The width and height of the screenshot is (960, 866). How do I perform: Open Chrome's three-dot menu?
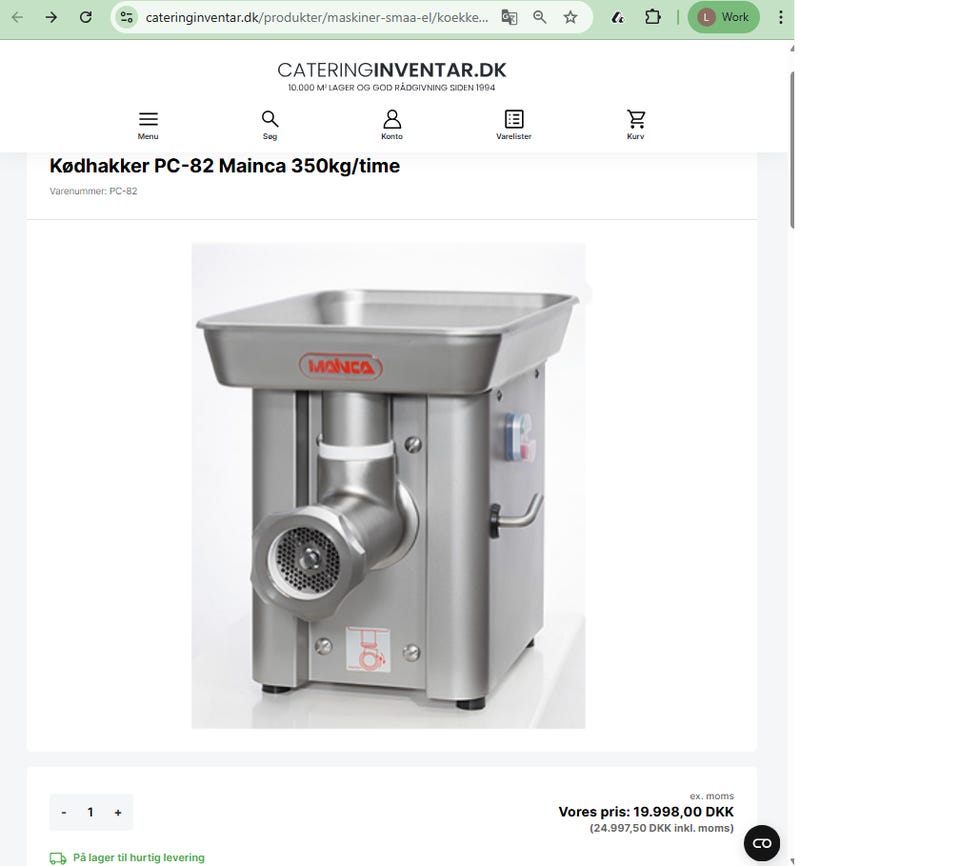click(781, 17)
